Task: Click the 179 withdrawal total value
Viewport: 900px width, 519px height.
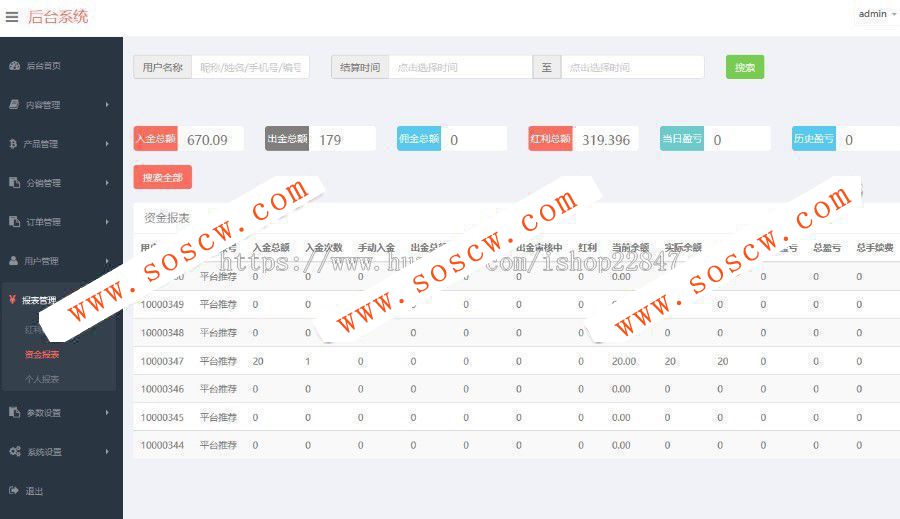Action: pos(330,140)
